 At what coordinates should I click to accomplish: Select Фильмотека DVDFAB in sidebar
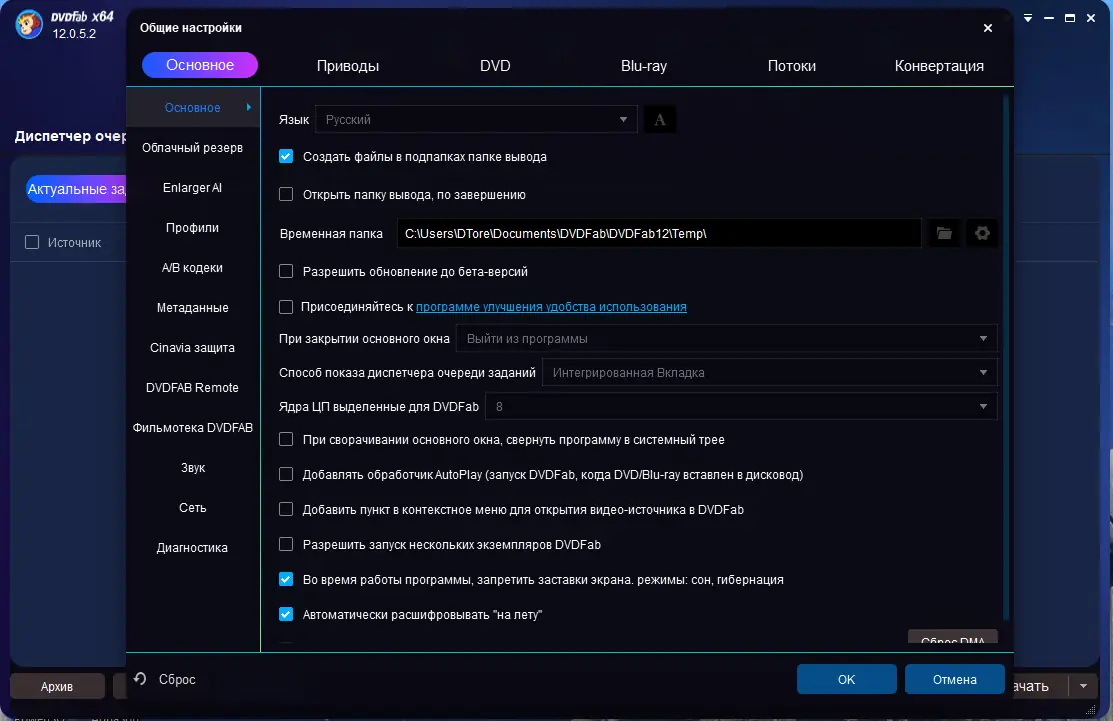(192, 427)
